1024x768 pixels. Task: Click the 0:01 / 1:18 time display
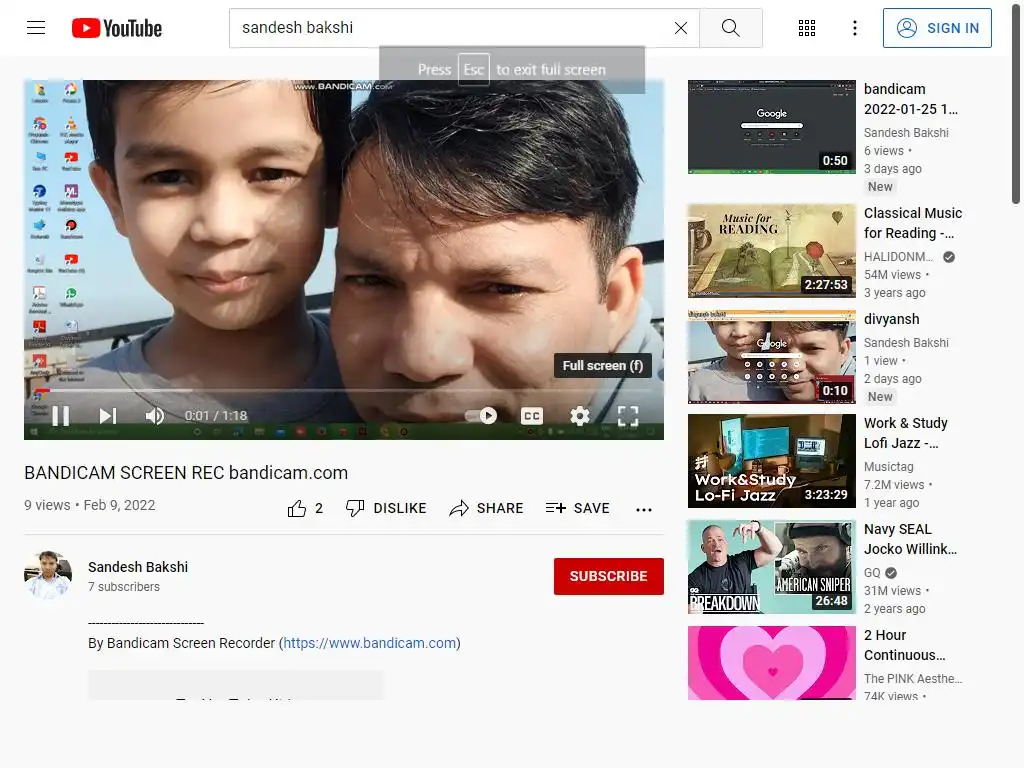pos(216,416)
